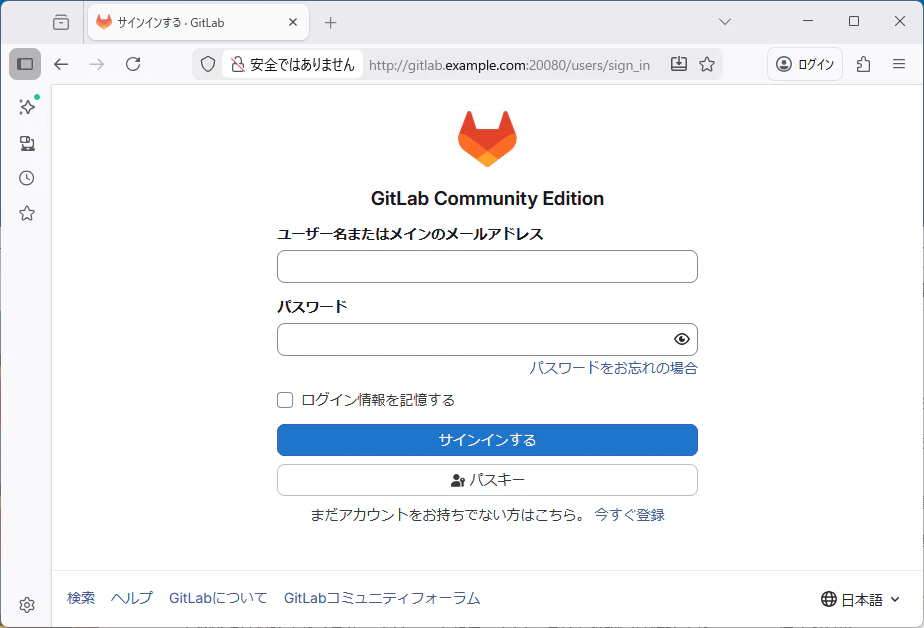This screenshot has width=924, height=628.
Task: Open bookmarks star in sidebar
Action: 27,213
